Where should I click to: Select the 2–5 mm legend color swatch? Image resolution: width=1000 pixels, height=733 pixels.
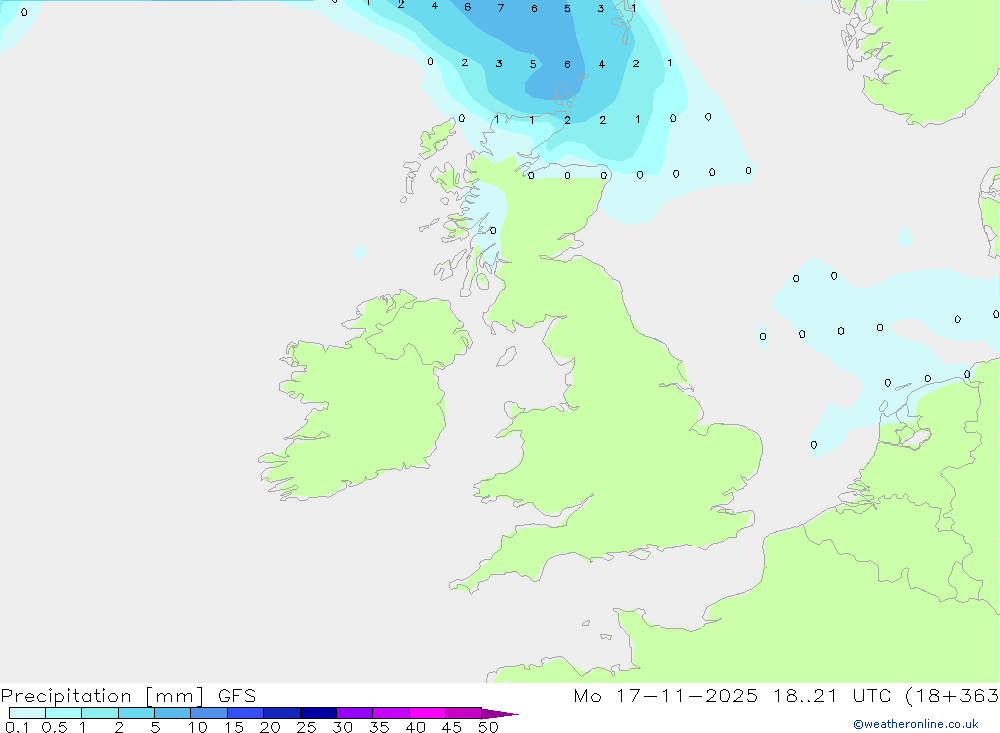pyautogui.click(x=136, y=713)
